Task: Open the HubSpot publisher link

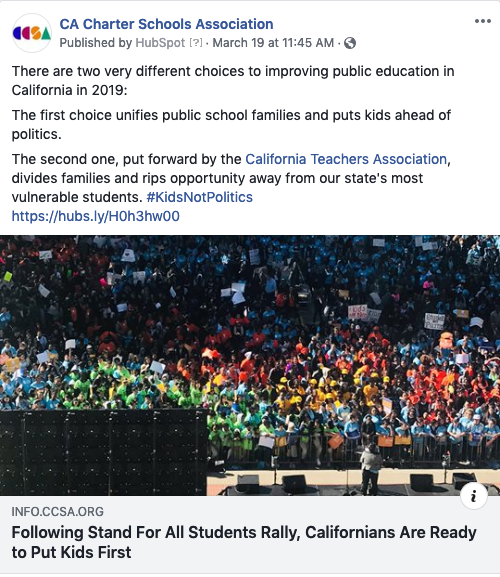Action: click(160, 43)
